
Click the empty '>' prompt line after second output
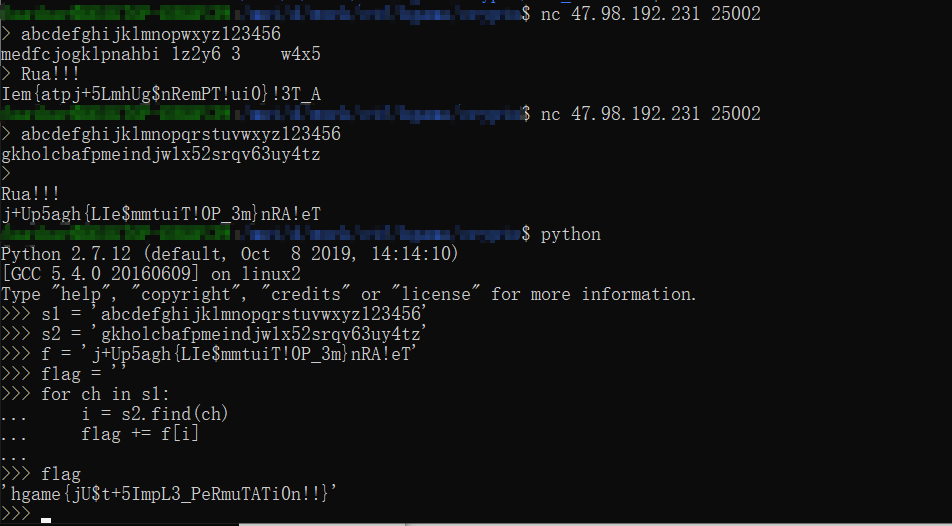(x=6, y=174)
